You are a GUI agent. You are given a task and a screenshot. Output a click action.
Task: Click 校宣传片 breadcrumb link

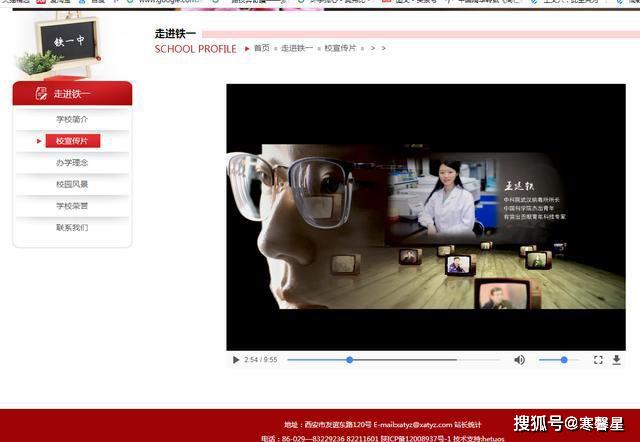pyautogui.click(x=340, y=48)
